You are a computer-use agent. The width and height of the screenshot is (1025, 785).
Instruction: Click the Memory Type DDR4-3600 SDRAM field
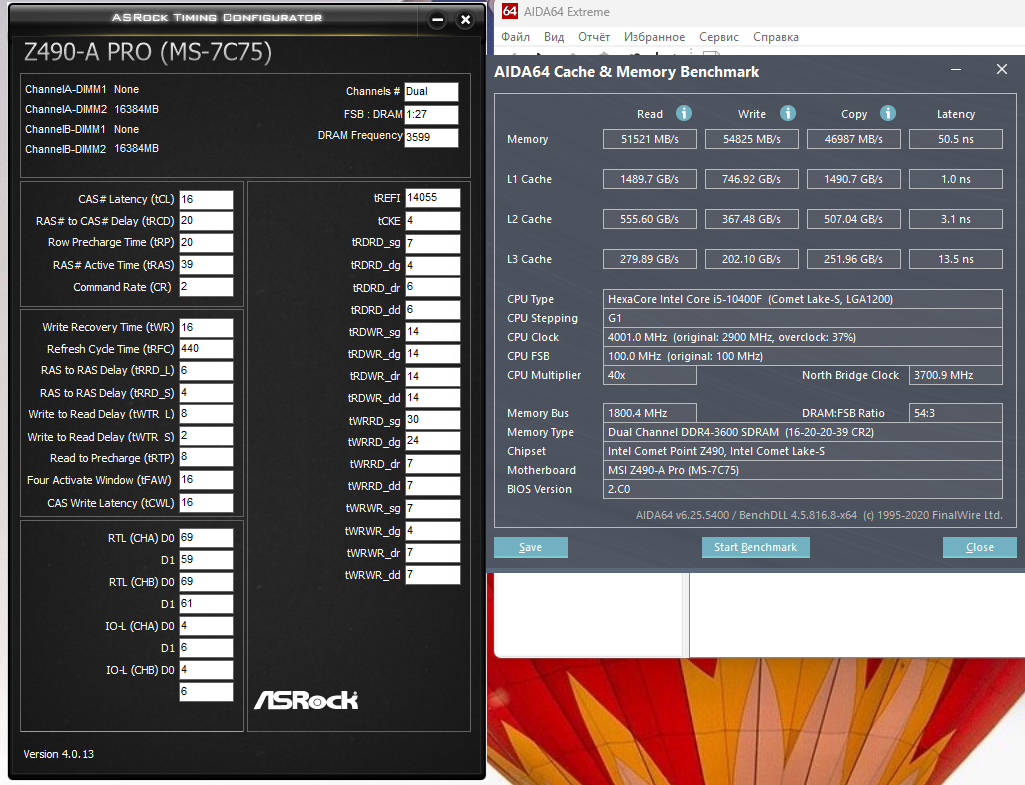[x=802, y=432]
